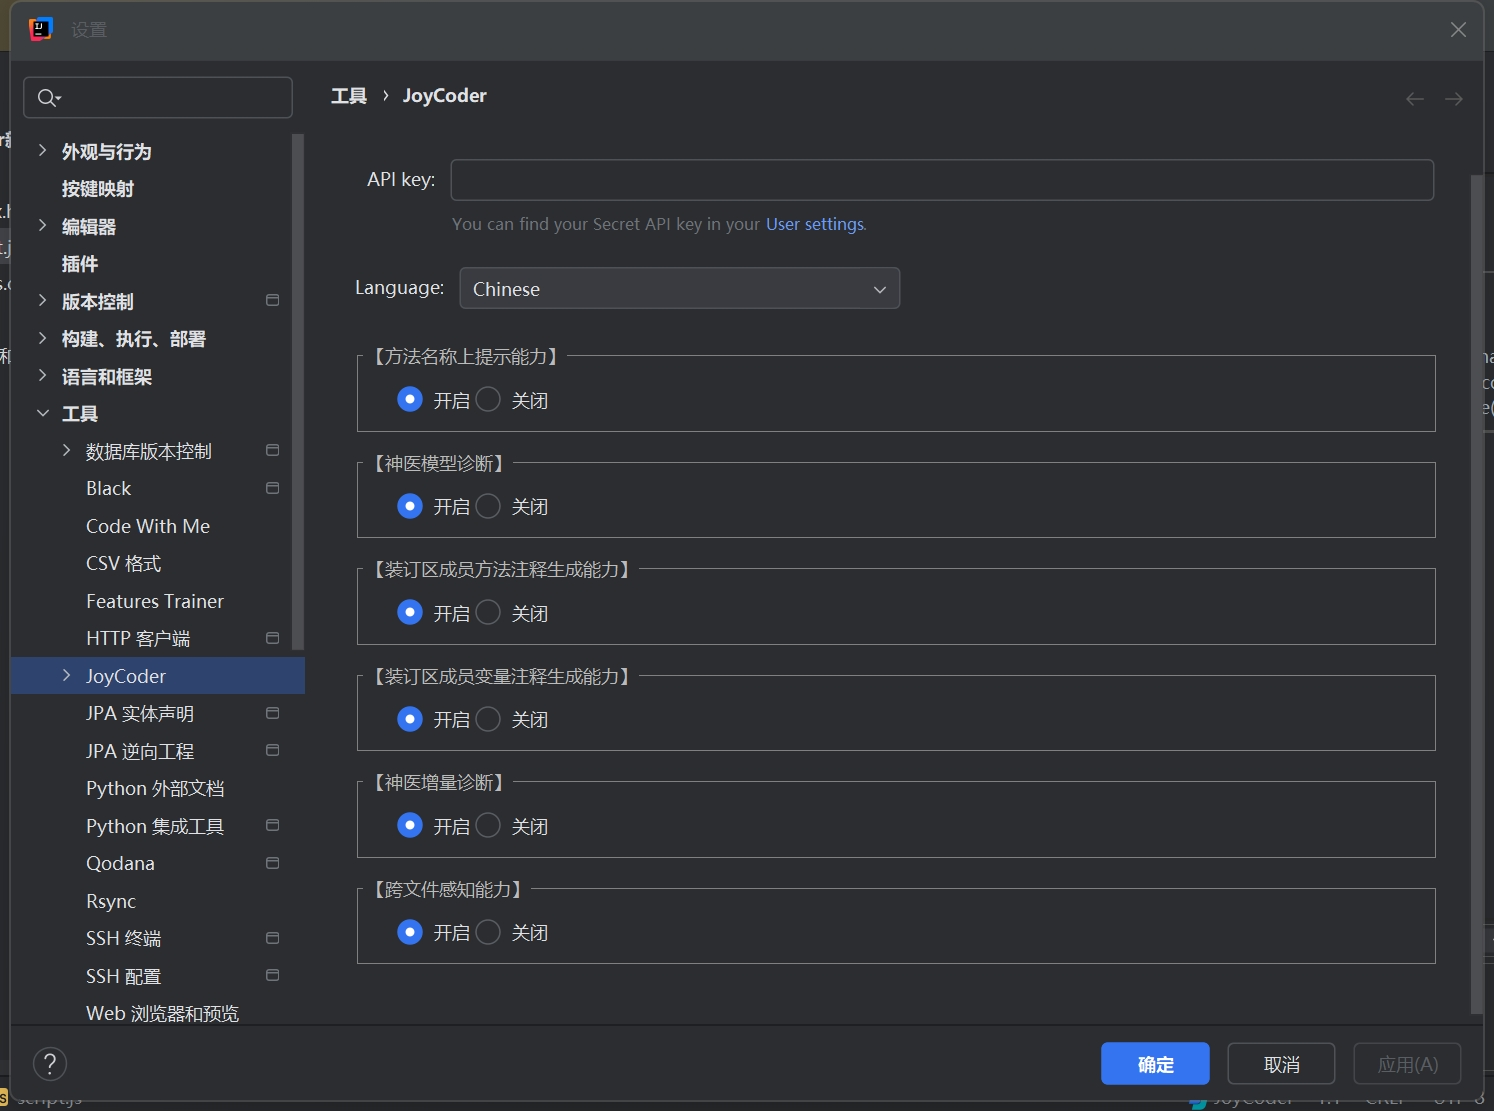Select 关闭 for 方法名称上提示能力
The width and height of the screenshot is (1494, 1111).
coord(488,400)
